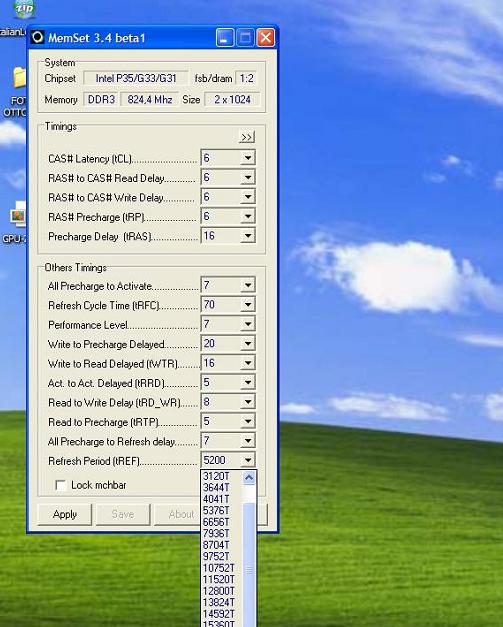This screenshot has width=503, height=627.
Task: Choose 6656T in the tREF list
Action: [222, 522]
